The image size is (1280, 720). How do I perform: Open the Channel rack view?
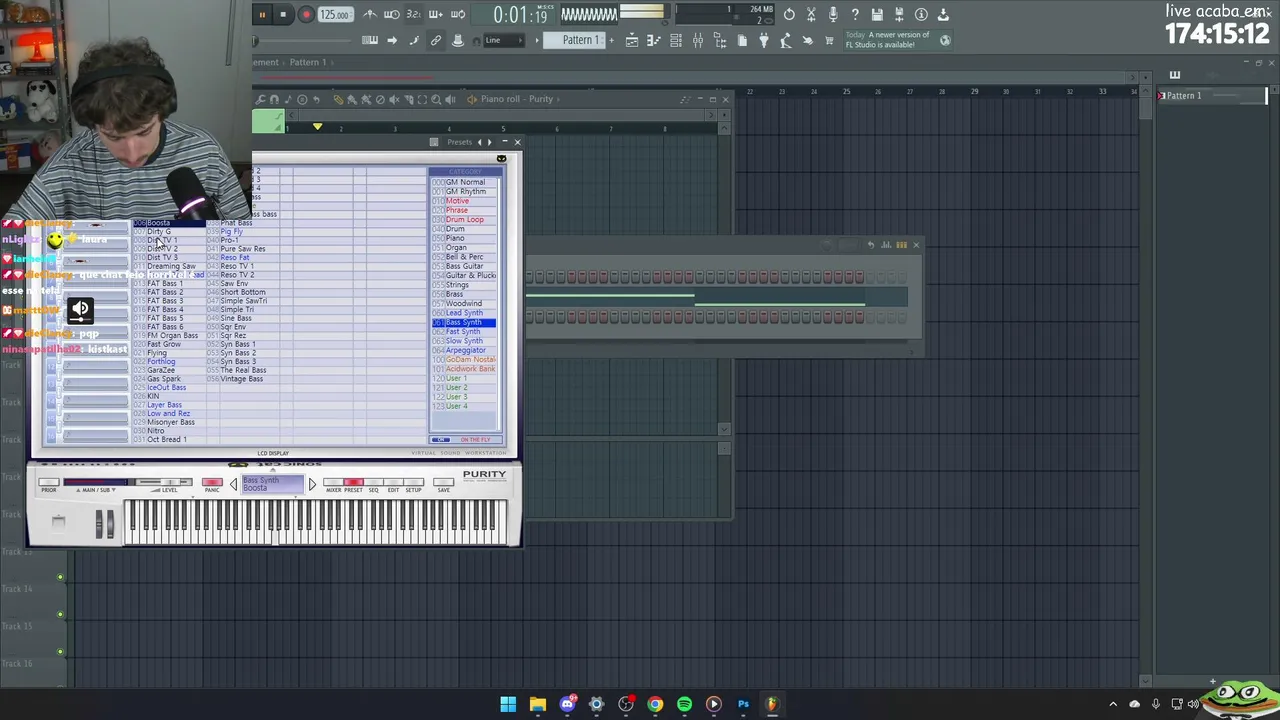click(x=676, y=41)
